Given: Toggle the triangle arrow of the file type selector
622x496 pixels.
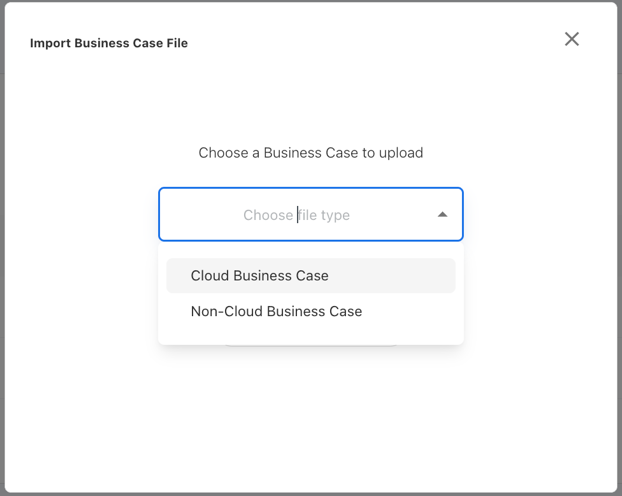Looking at the screenshot, I should [442, 215].
